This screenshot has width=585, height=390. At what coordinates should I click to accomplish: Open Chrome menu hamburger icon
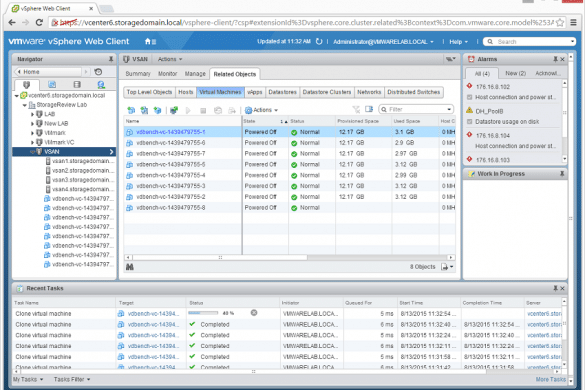pyautogui.click(x=573, y=22)
